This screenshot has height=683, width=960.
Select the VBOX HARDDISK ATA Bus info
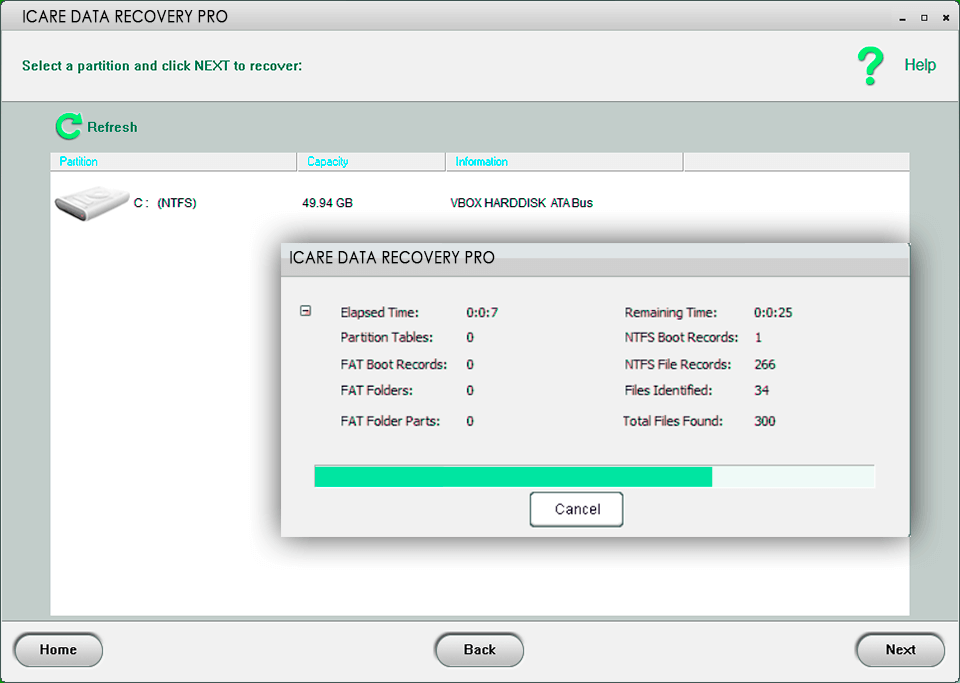(x=521, y=203)
